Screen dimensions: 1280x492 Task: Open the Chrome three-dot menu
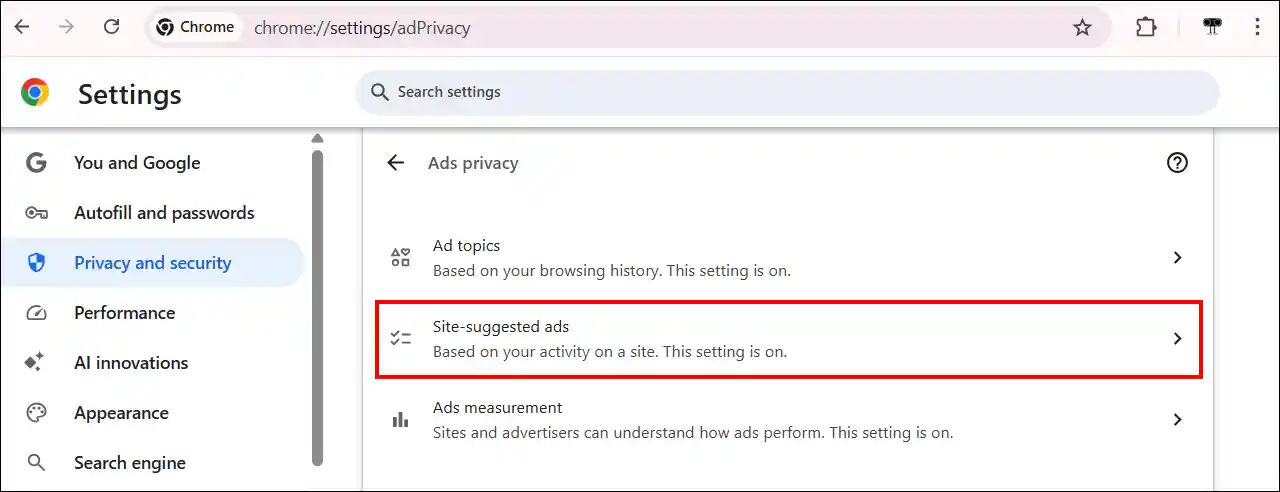tap(1256, 28)
